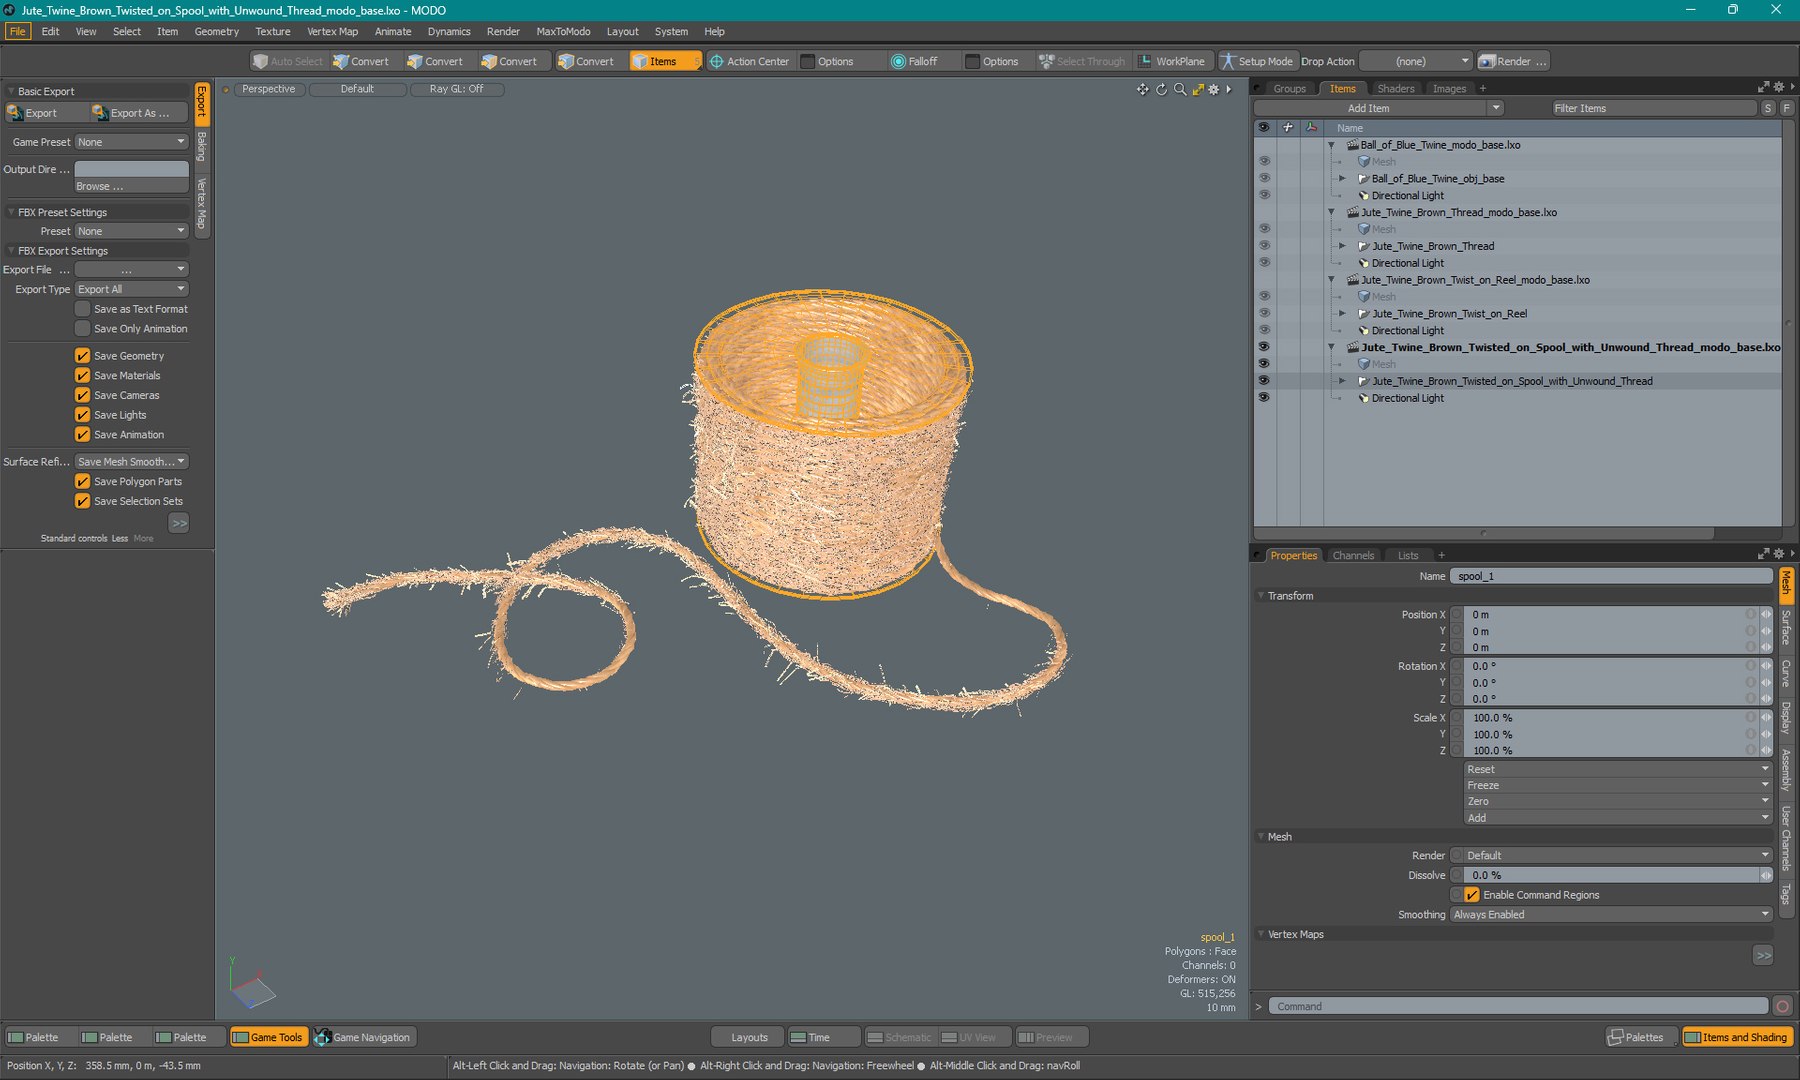Select the viewport pan (move) icon
The width and height of the screenshot is (1800, 1080).
(x=1142, y=89)
